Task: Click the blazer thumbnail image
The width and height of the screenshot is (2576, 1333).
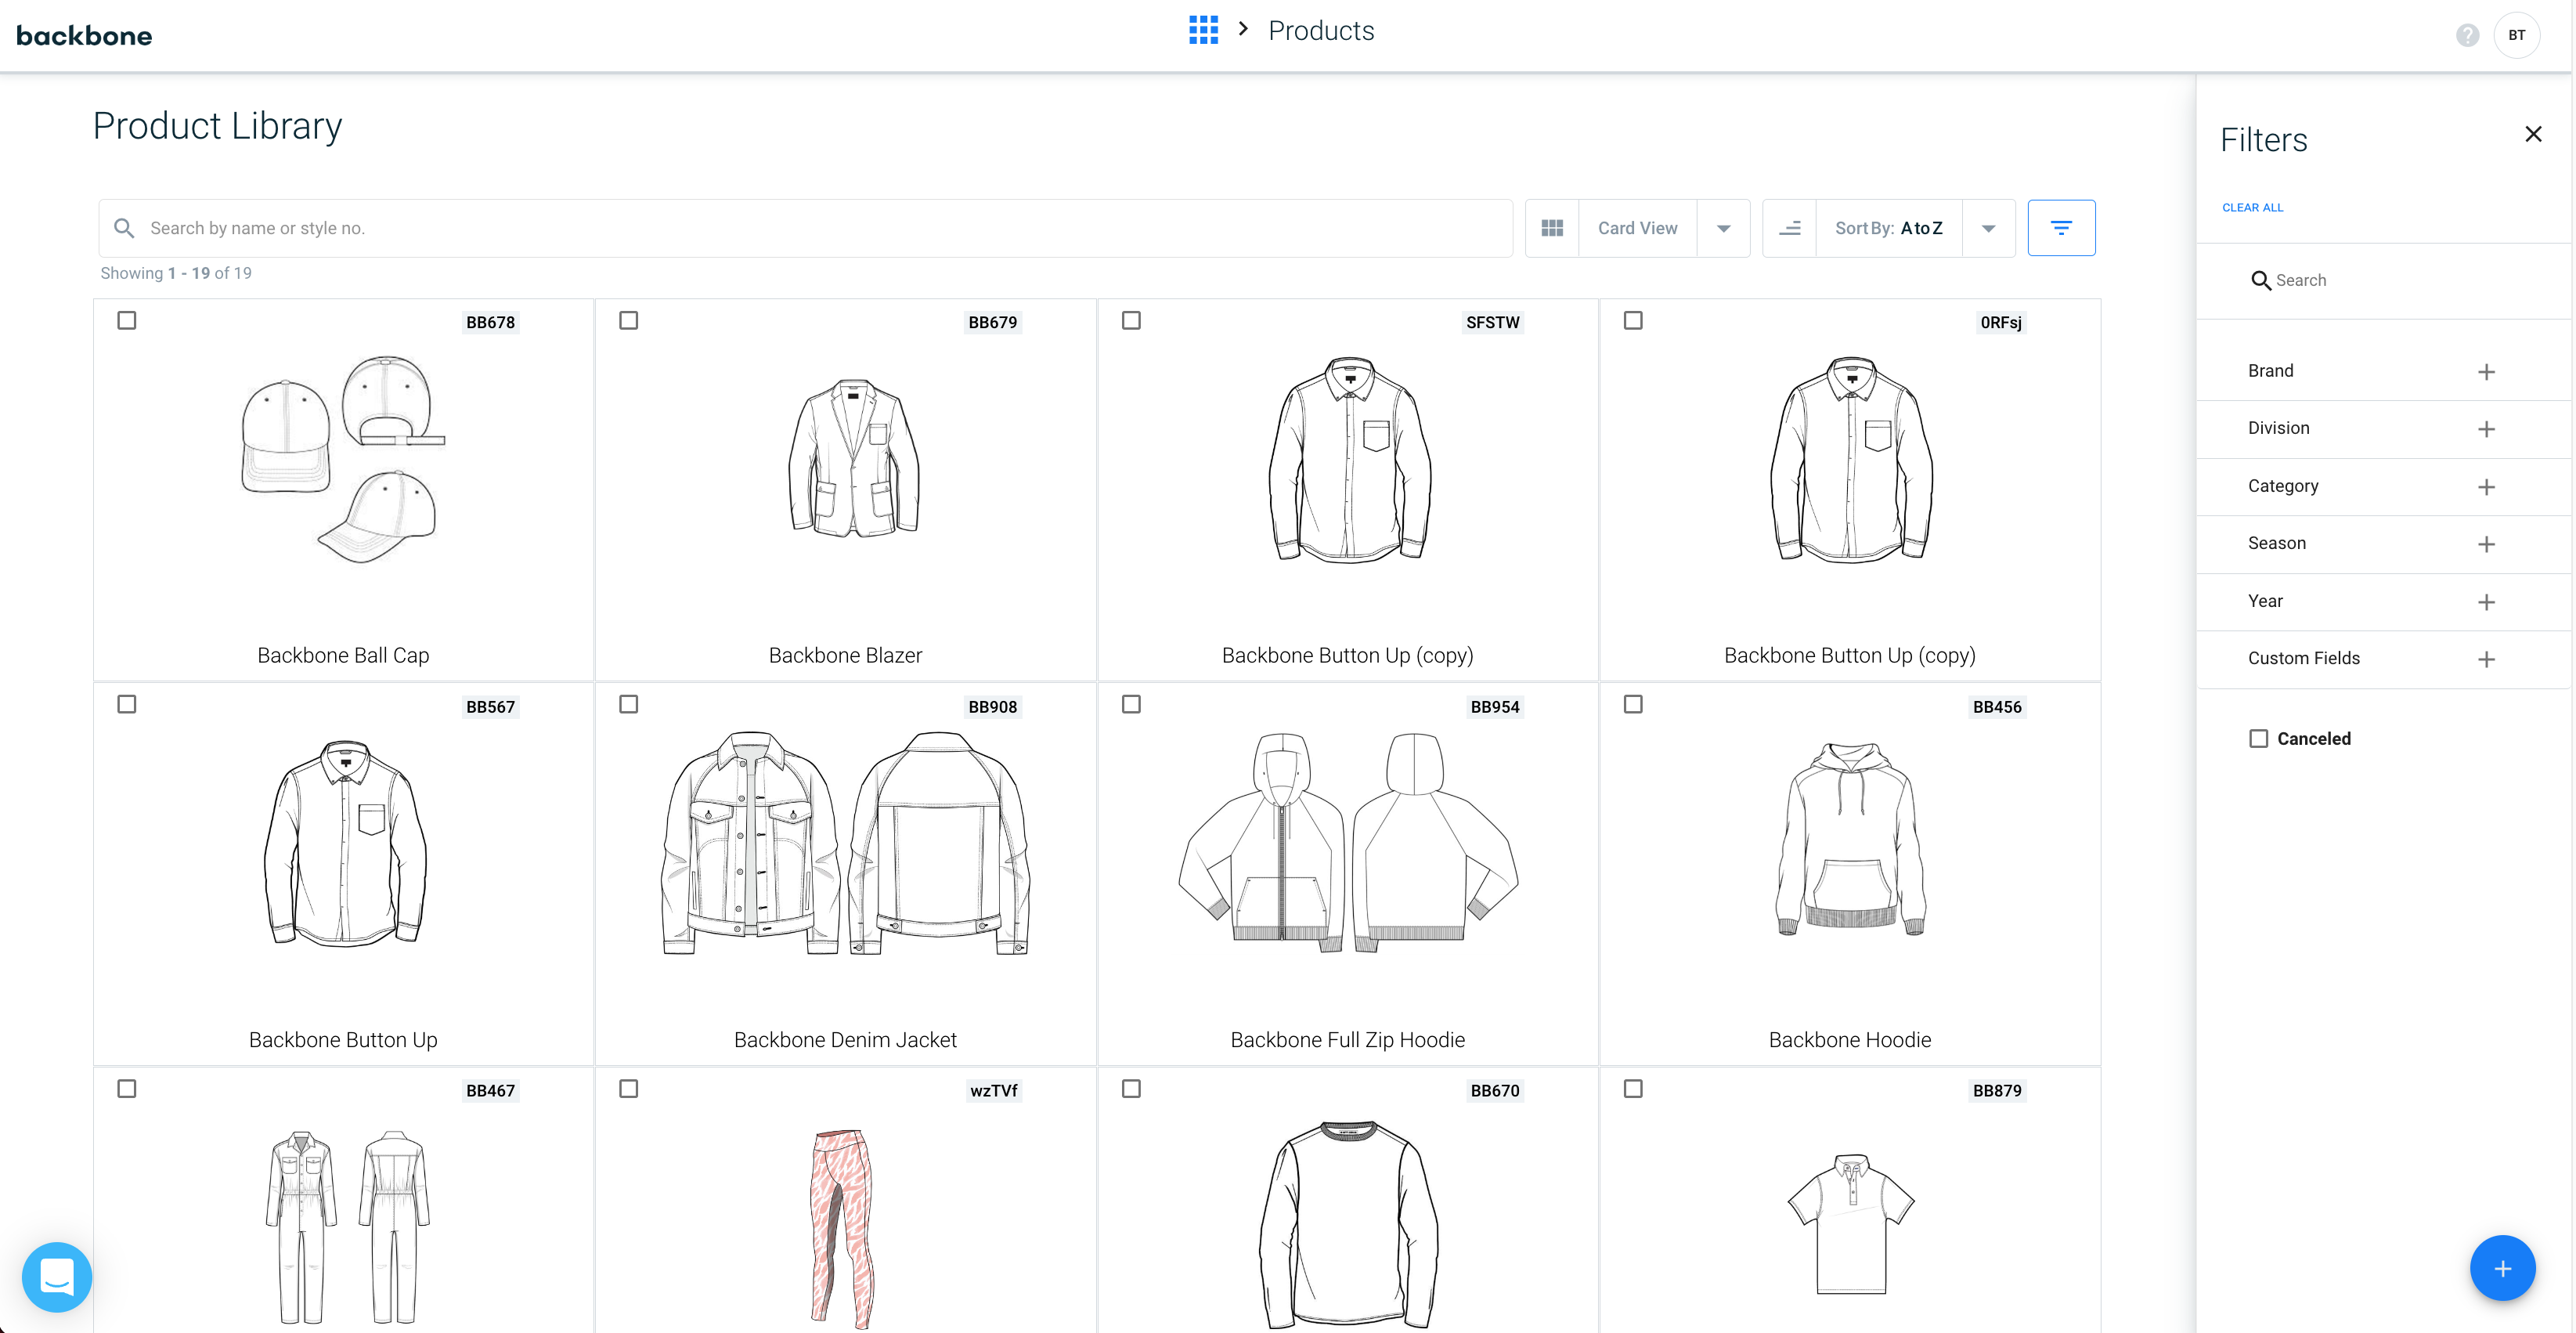Action: [853, 458]
